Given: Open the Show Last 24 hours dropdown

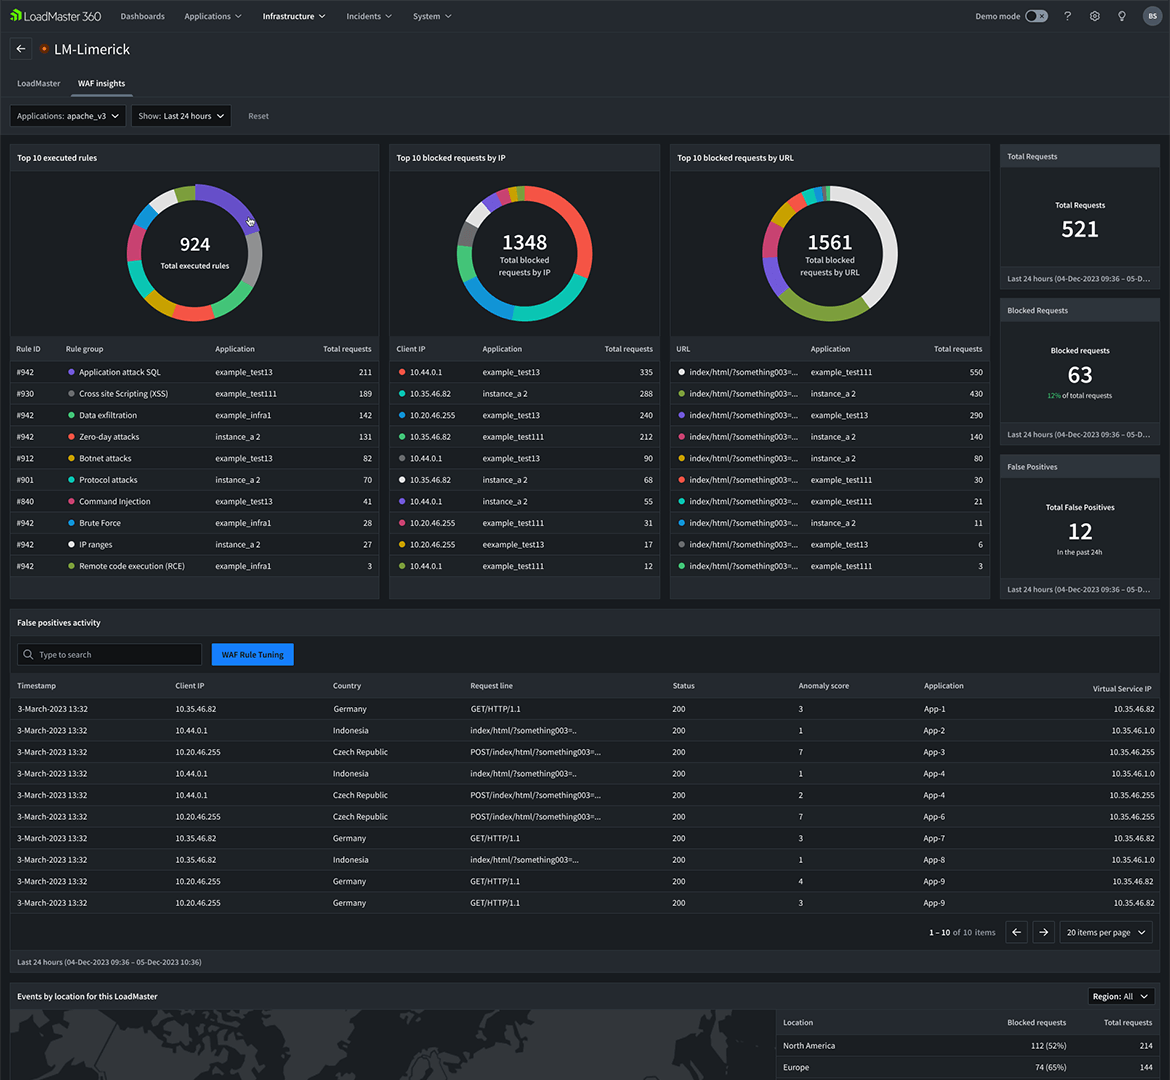Looking at the screenshot, I should (x=181, y=116).
